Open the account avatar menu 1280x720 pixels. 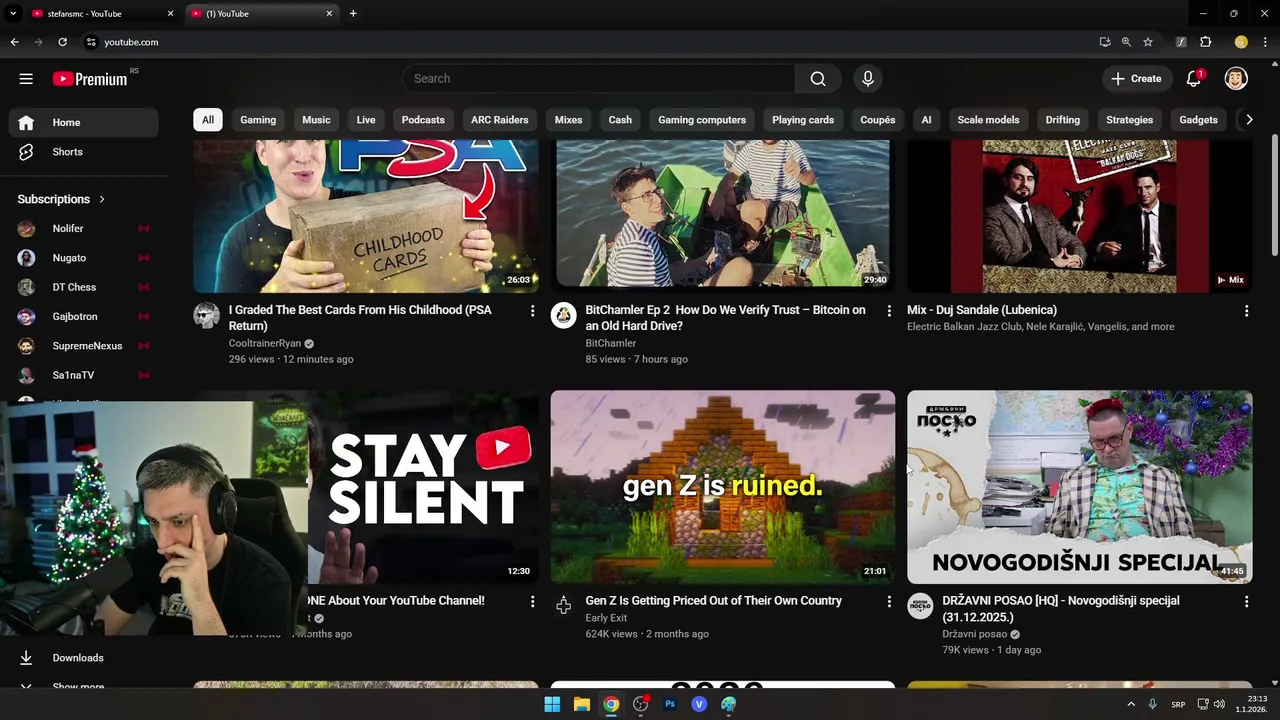point(1236,79)
